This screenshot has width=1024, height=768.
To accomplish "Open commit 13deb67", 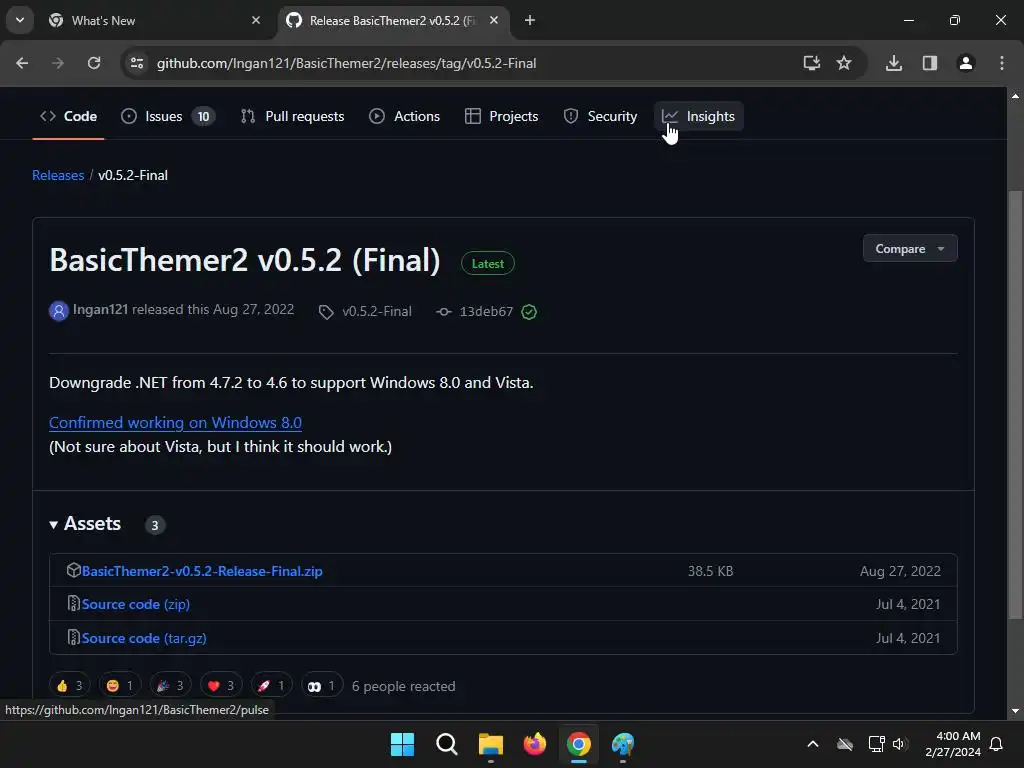I will coord(486,312).
